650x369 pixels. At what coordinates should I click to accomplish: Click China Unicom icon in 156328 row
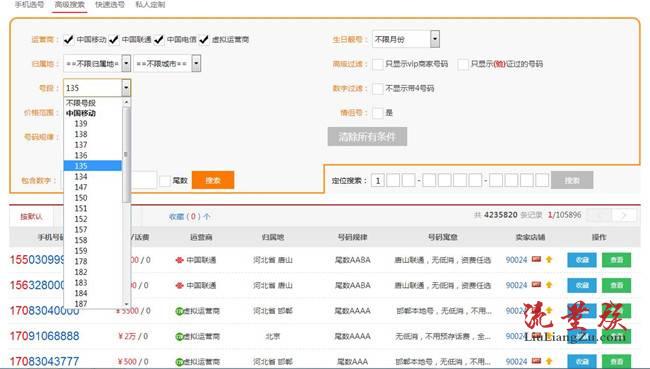[179, 286]
